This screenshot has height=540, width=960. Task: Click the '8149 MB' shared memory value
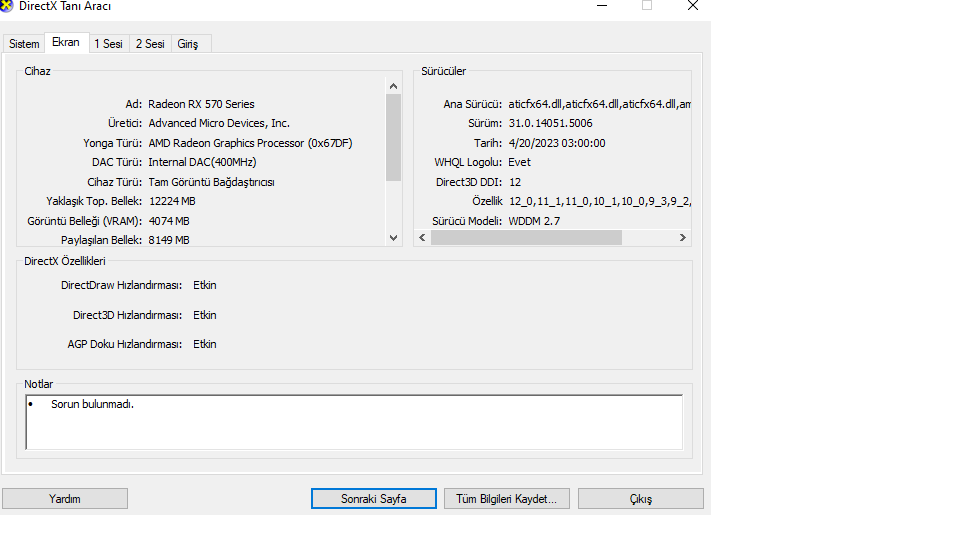(x=169, y=240)
